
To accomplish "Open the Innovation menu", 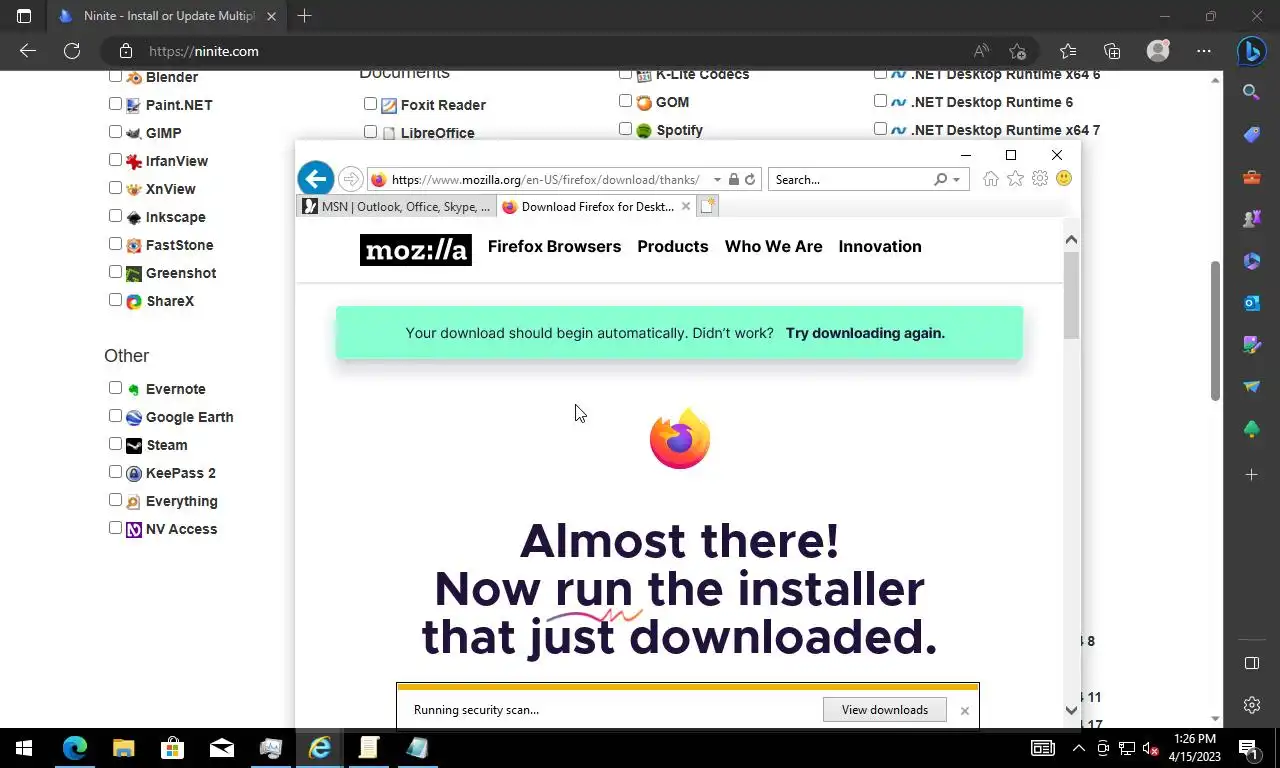I will [880, 246].
